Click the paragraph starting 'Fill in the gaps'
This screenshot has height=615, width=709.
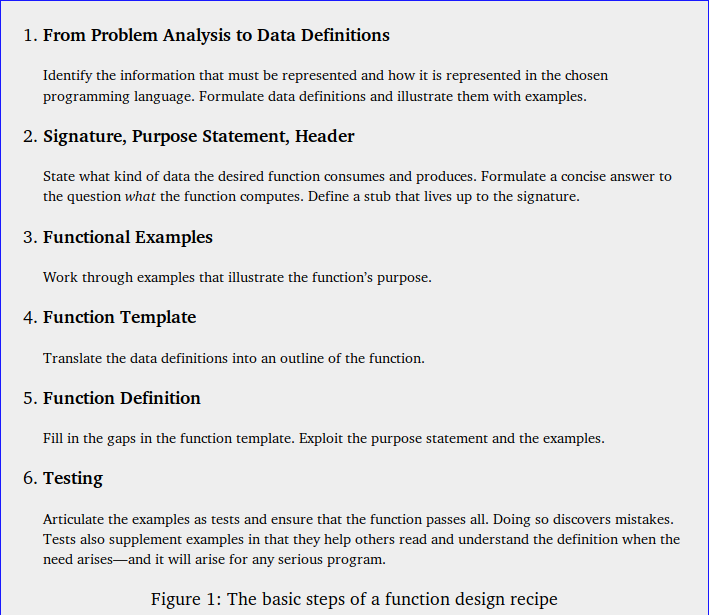(x=323, y=438)
